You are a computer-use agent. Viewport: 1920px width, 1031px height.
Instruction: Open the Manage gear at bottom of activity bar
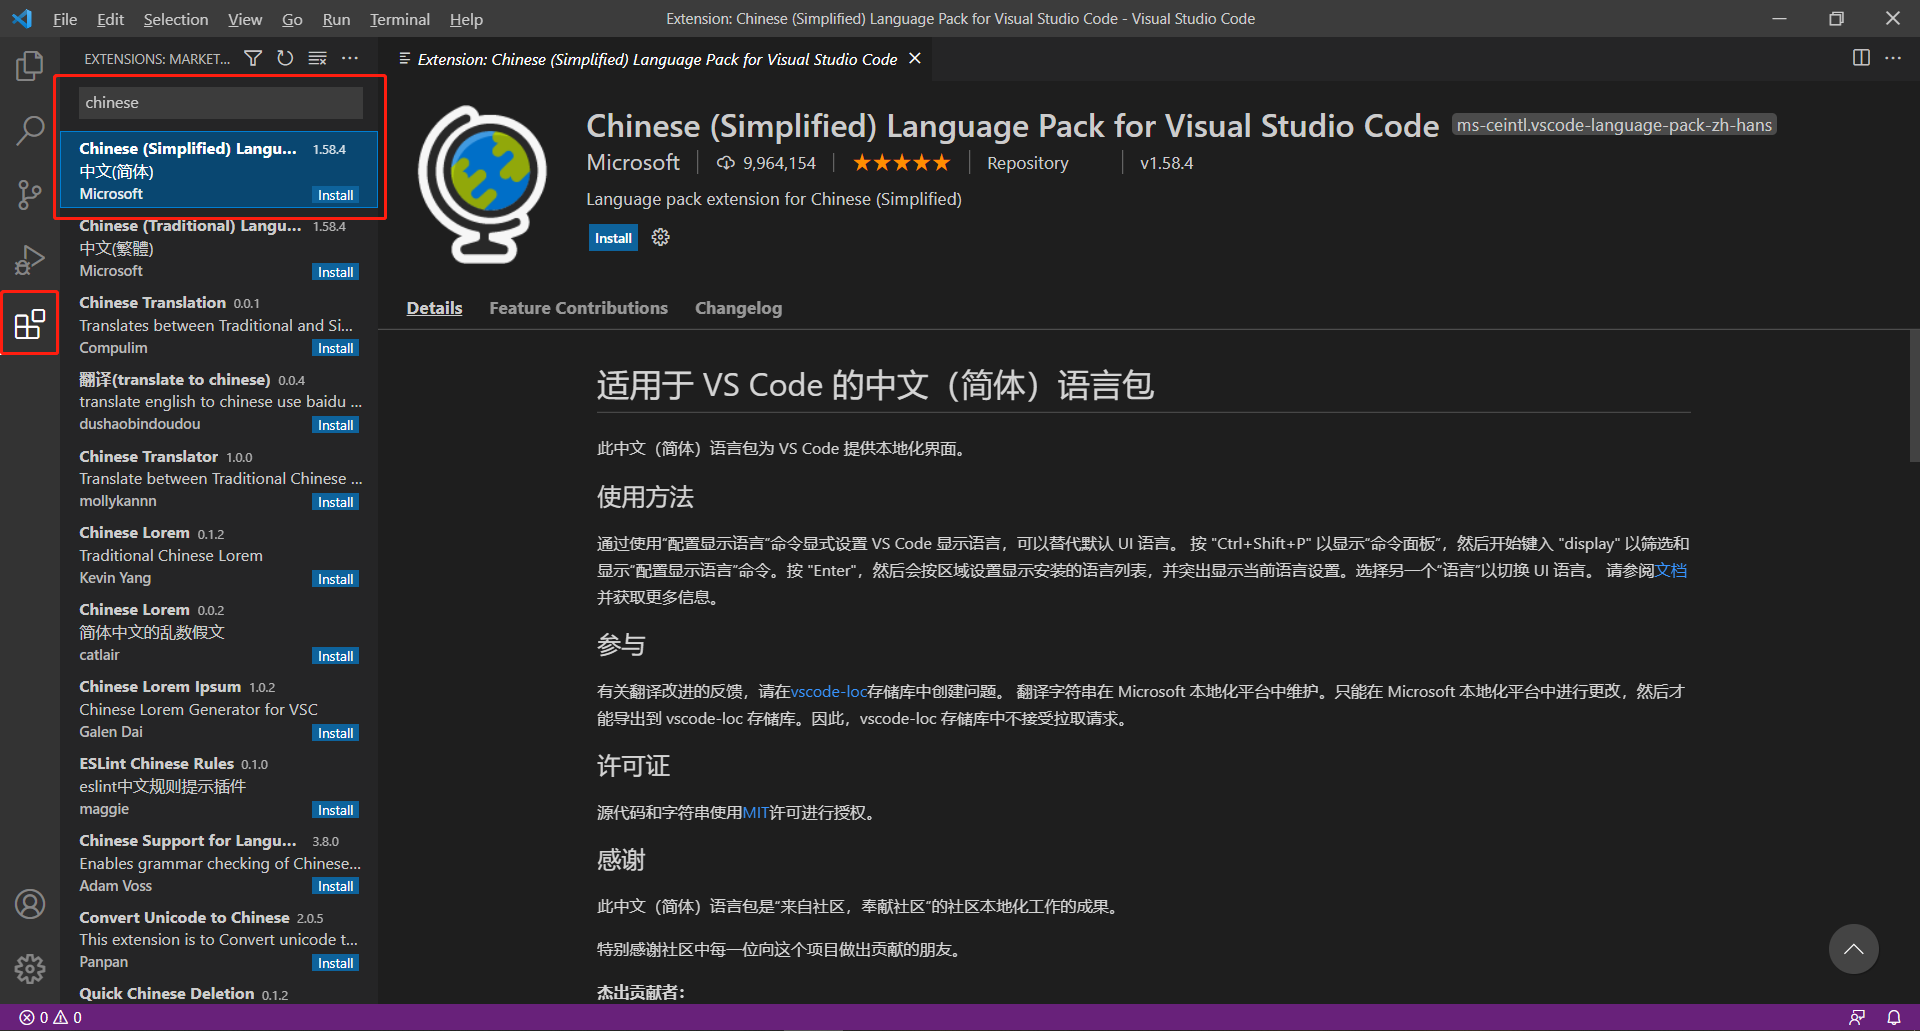(x=29, y=969)
